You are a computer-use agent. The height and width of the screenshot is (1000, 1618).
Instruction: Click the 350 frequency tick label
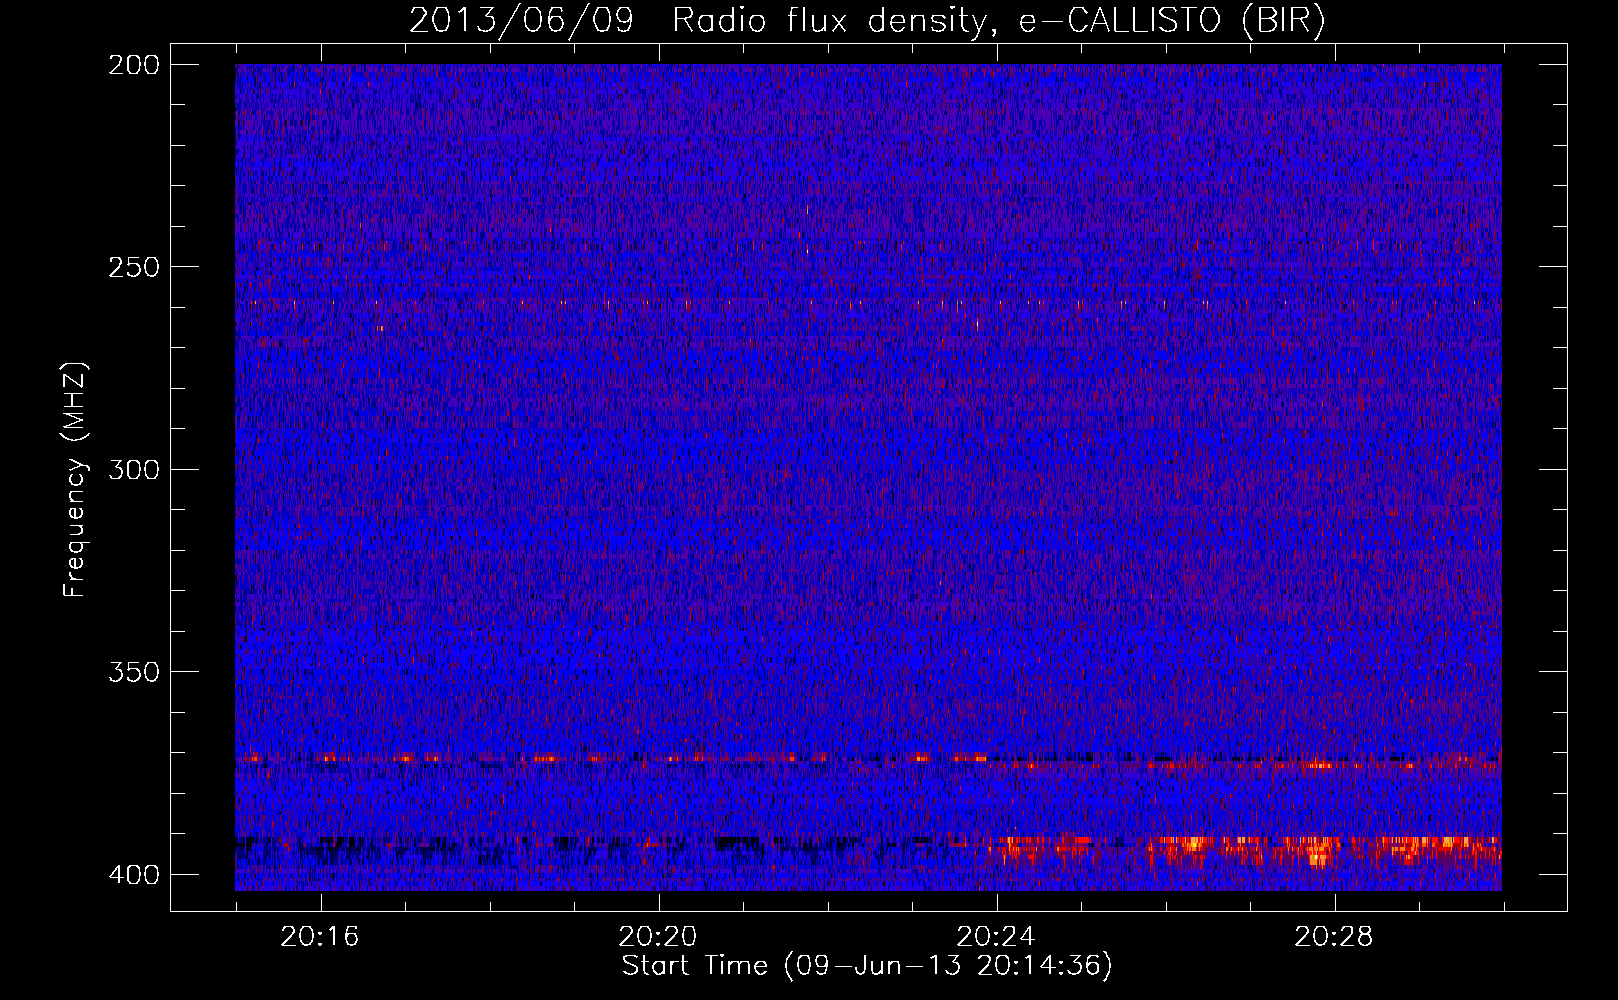click(x=133, y=671)
